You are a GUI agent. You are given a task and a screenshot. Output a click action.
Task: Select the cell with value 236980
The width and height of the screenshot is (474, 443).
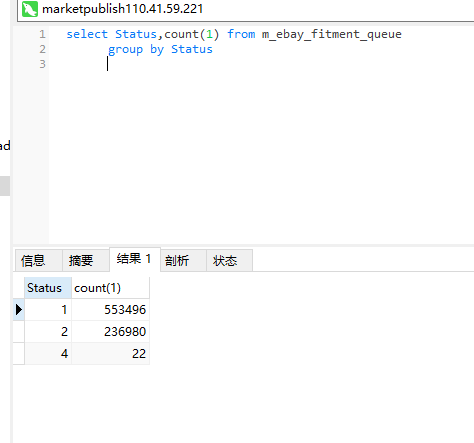[x=110, y=332]
